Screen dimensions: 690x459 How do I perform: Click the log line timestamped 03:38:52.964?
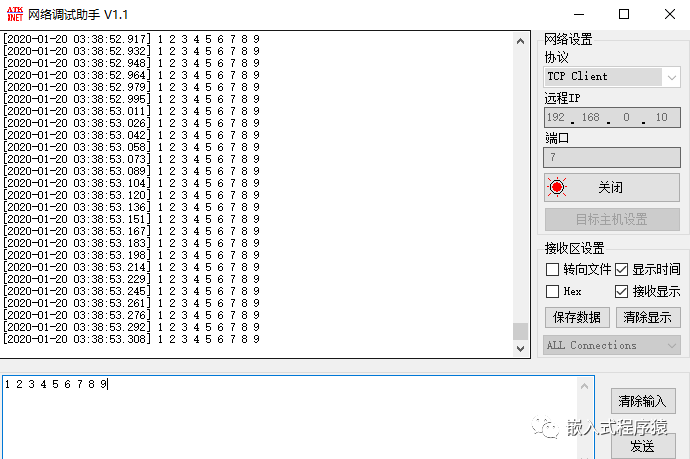point(132,75)
